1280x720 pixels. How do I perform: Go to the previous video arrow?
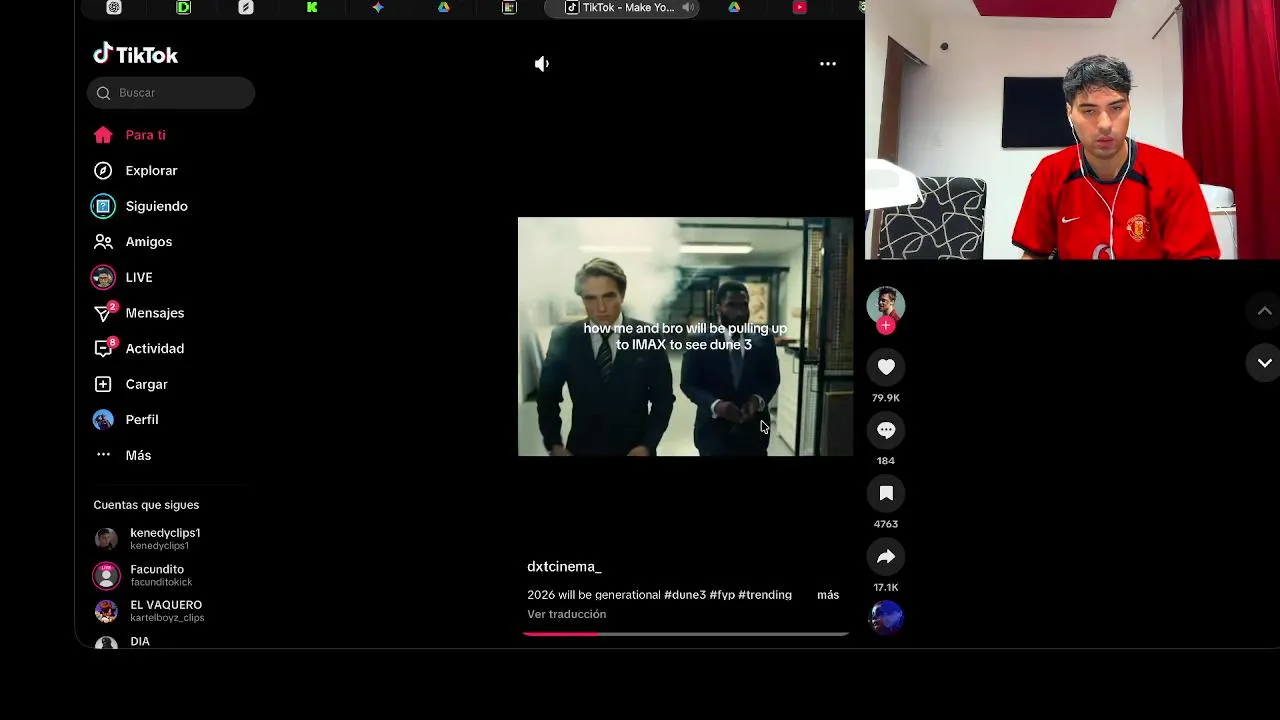pyautogui.click(x=1264, y=311)
